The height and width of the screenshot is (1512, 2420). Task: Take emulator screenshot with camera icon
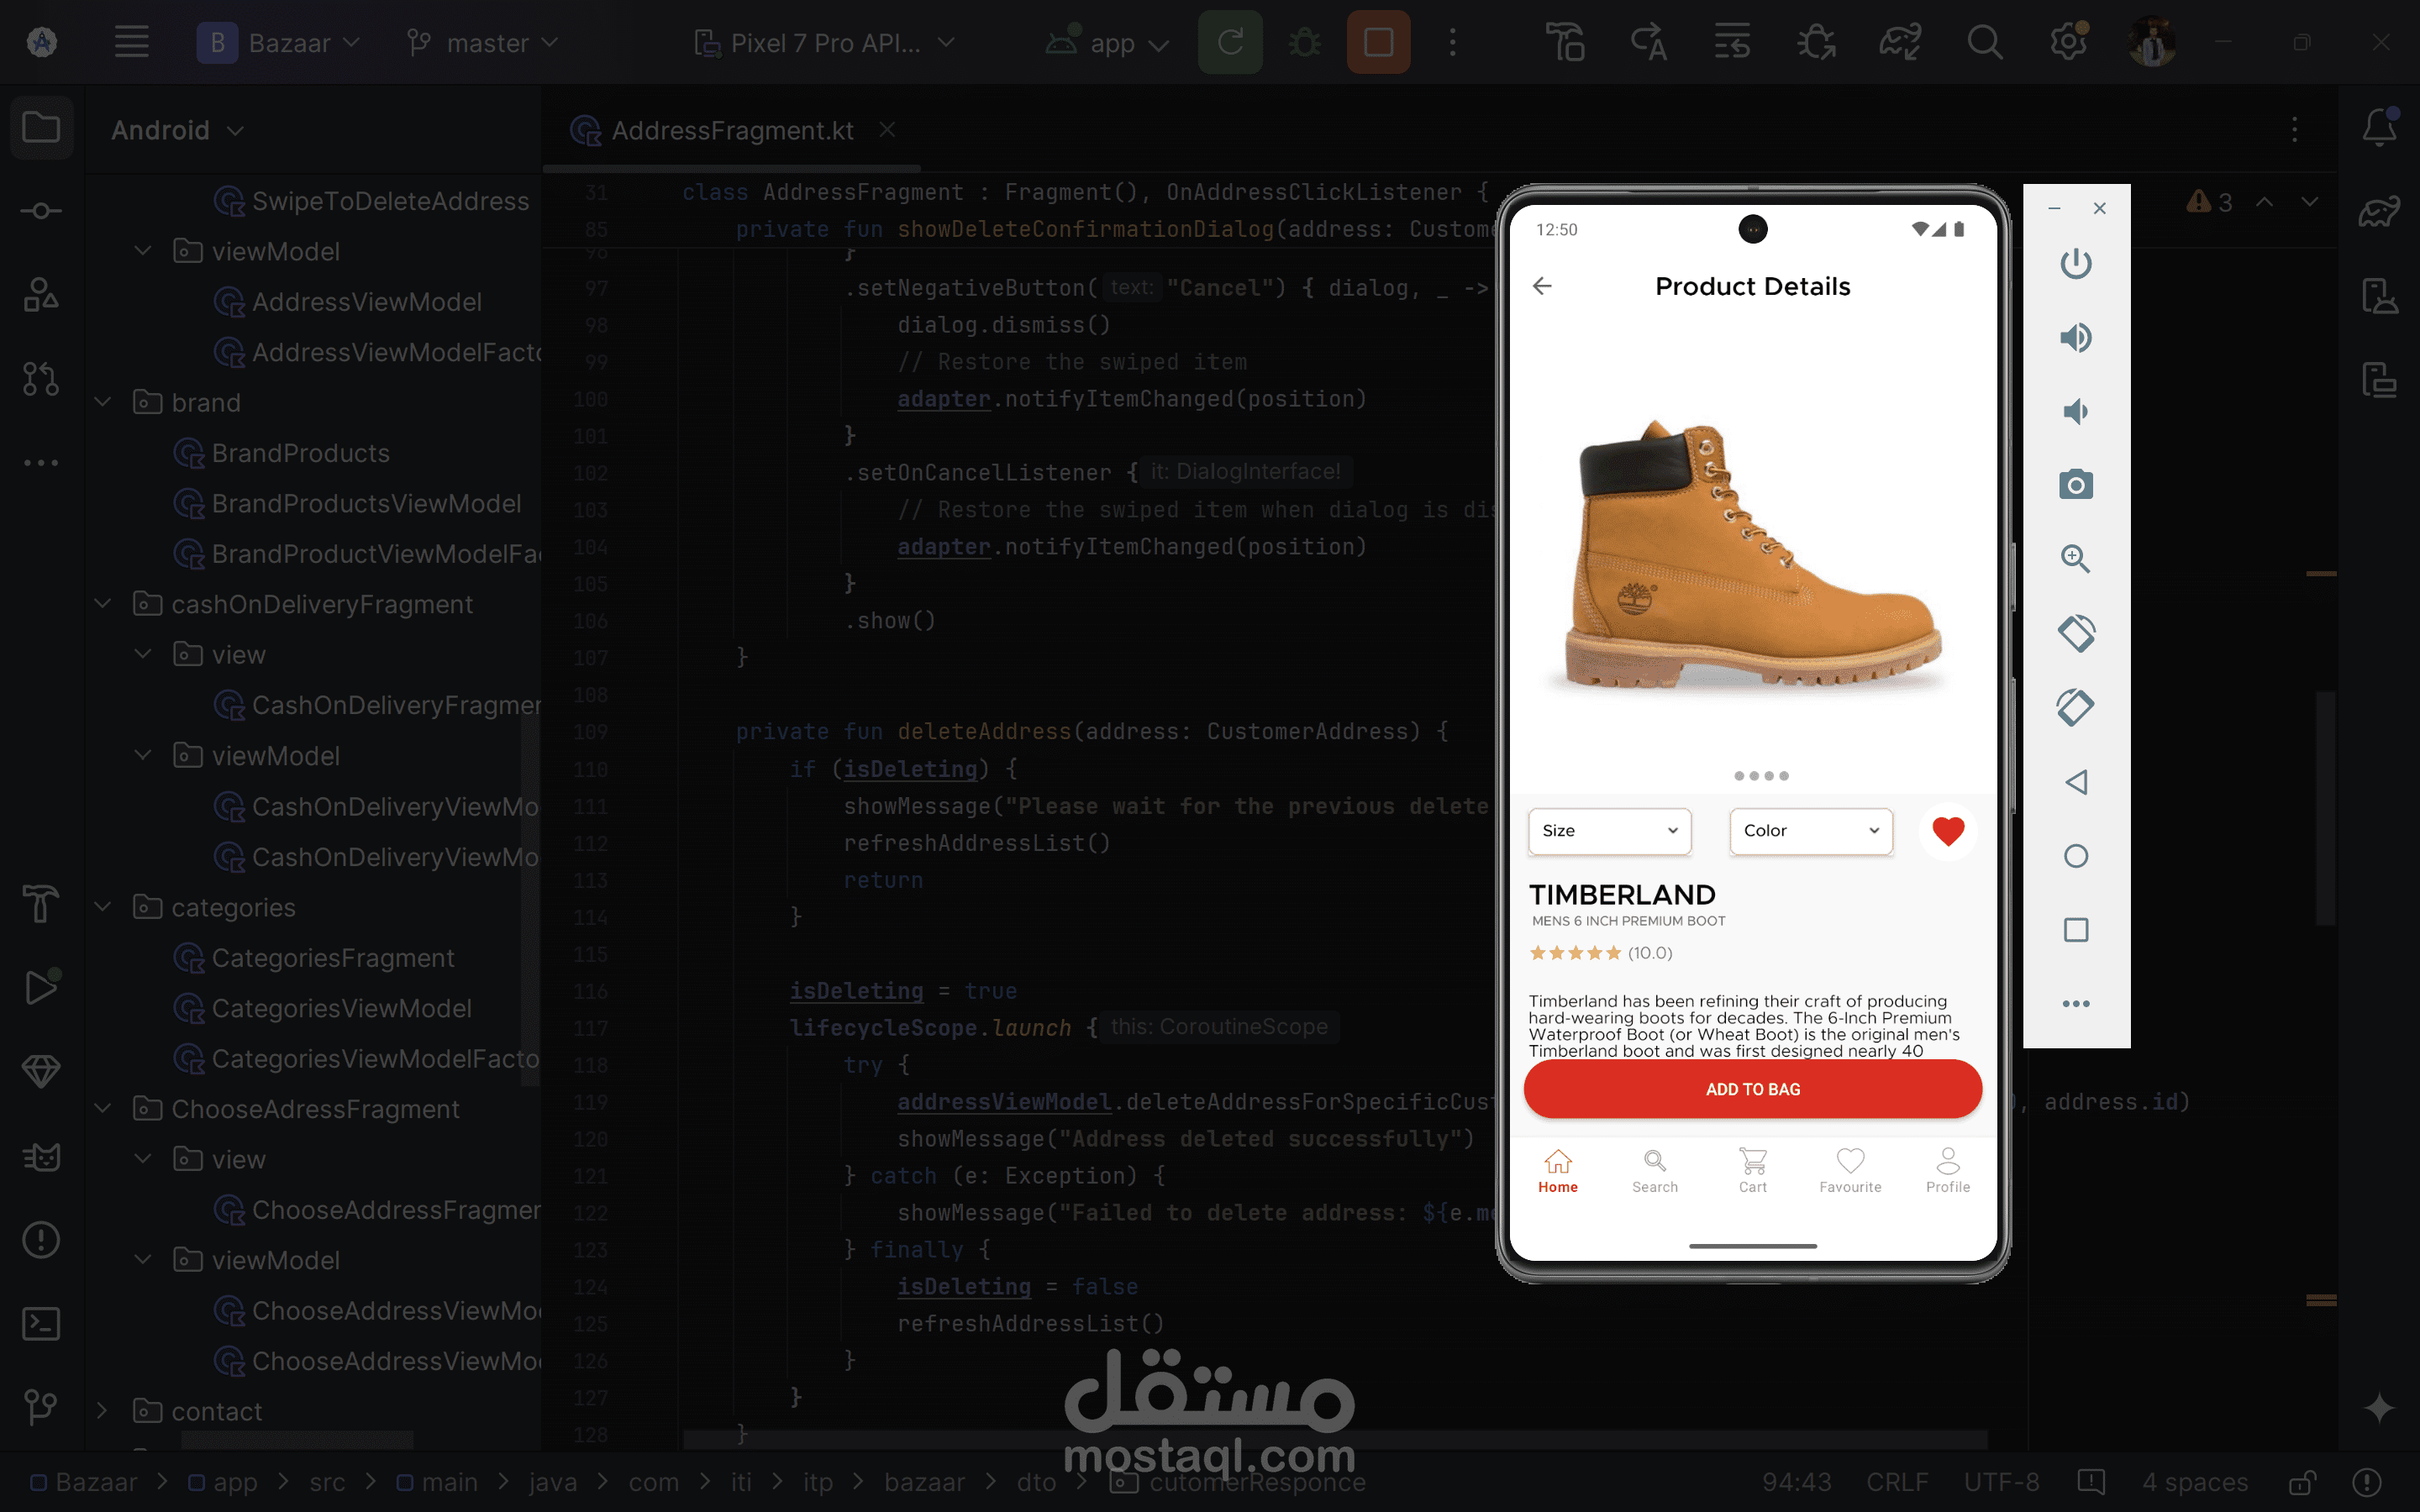click(x=2075, y=485)
